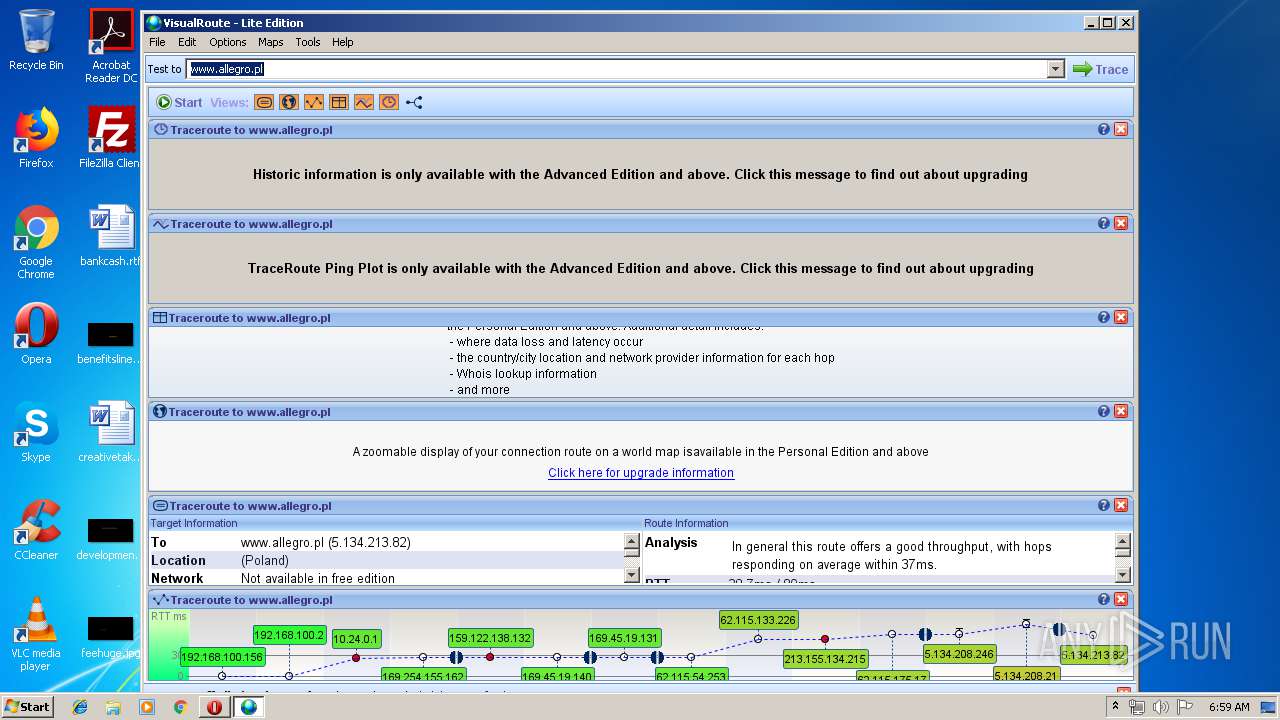
Task: Open the Help menu
Action: click(x=343, y=42)
